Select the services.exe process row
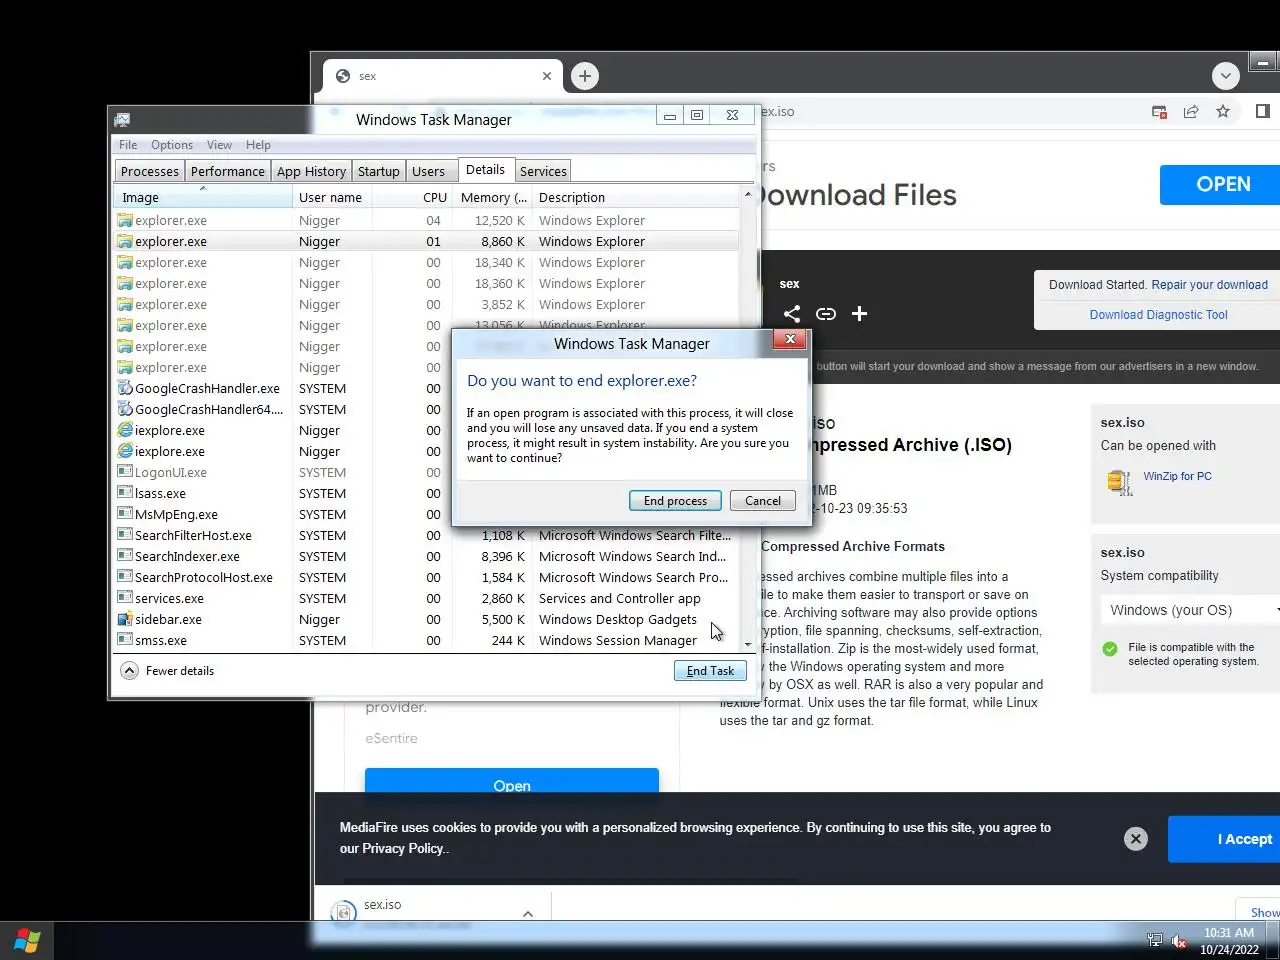This screenshot has width=1280, height=960. (x=427, y=598)
